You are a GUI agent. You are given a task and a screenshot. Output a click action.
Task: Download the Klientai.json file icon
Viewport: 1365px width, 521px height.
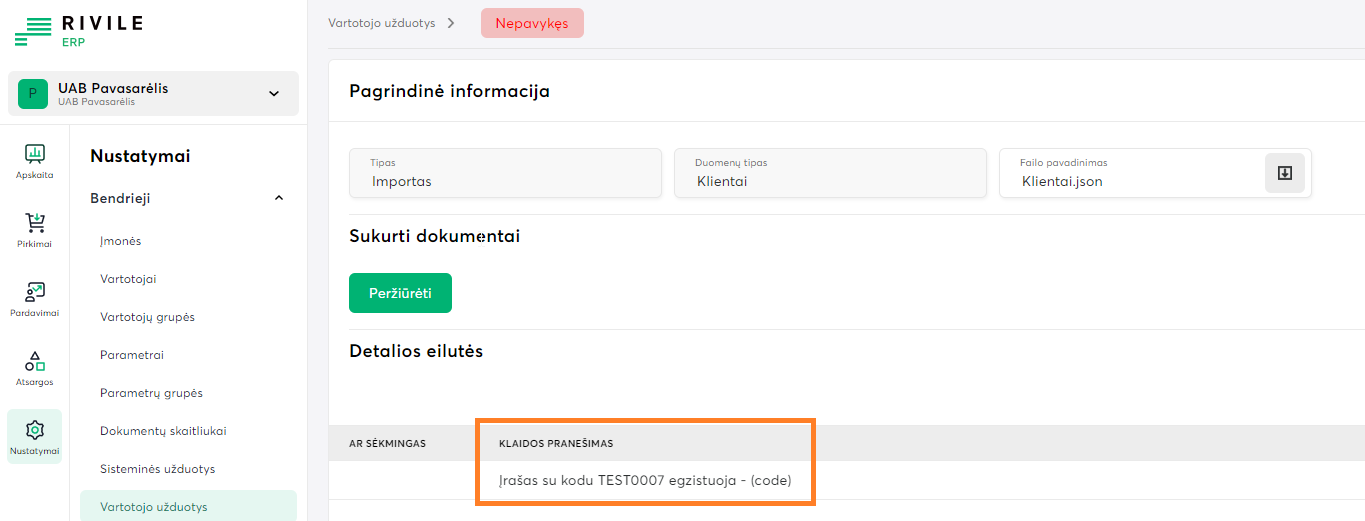pyautogui.click(x=1285, y=173)
